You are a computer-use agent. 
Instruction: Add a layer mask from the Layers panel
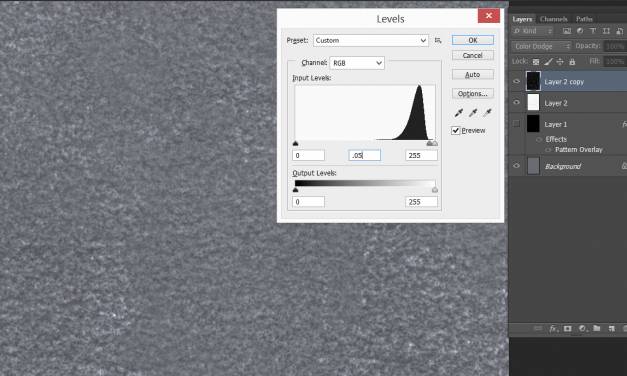click(x=567, y=328)
